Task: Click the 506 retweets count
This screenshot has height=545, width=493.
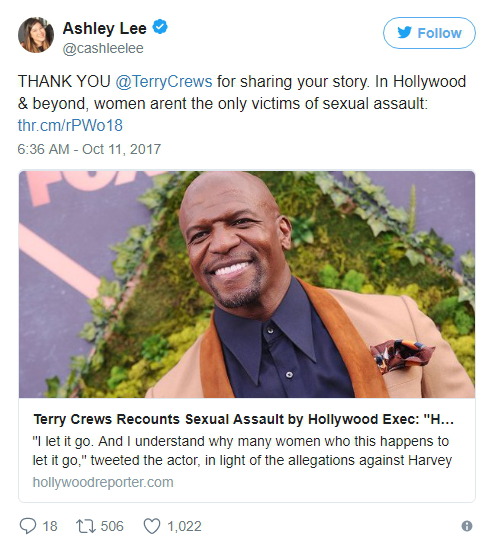Action: pos(112,526)
